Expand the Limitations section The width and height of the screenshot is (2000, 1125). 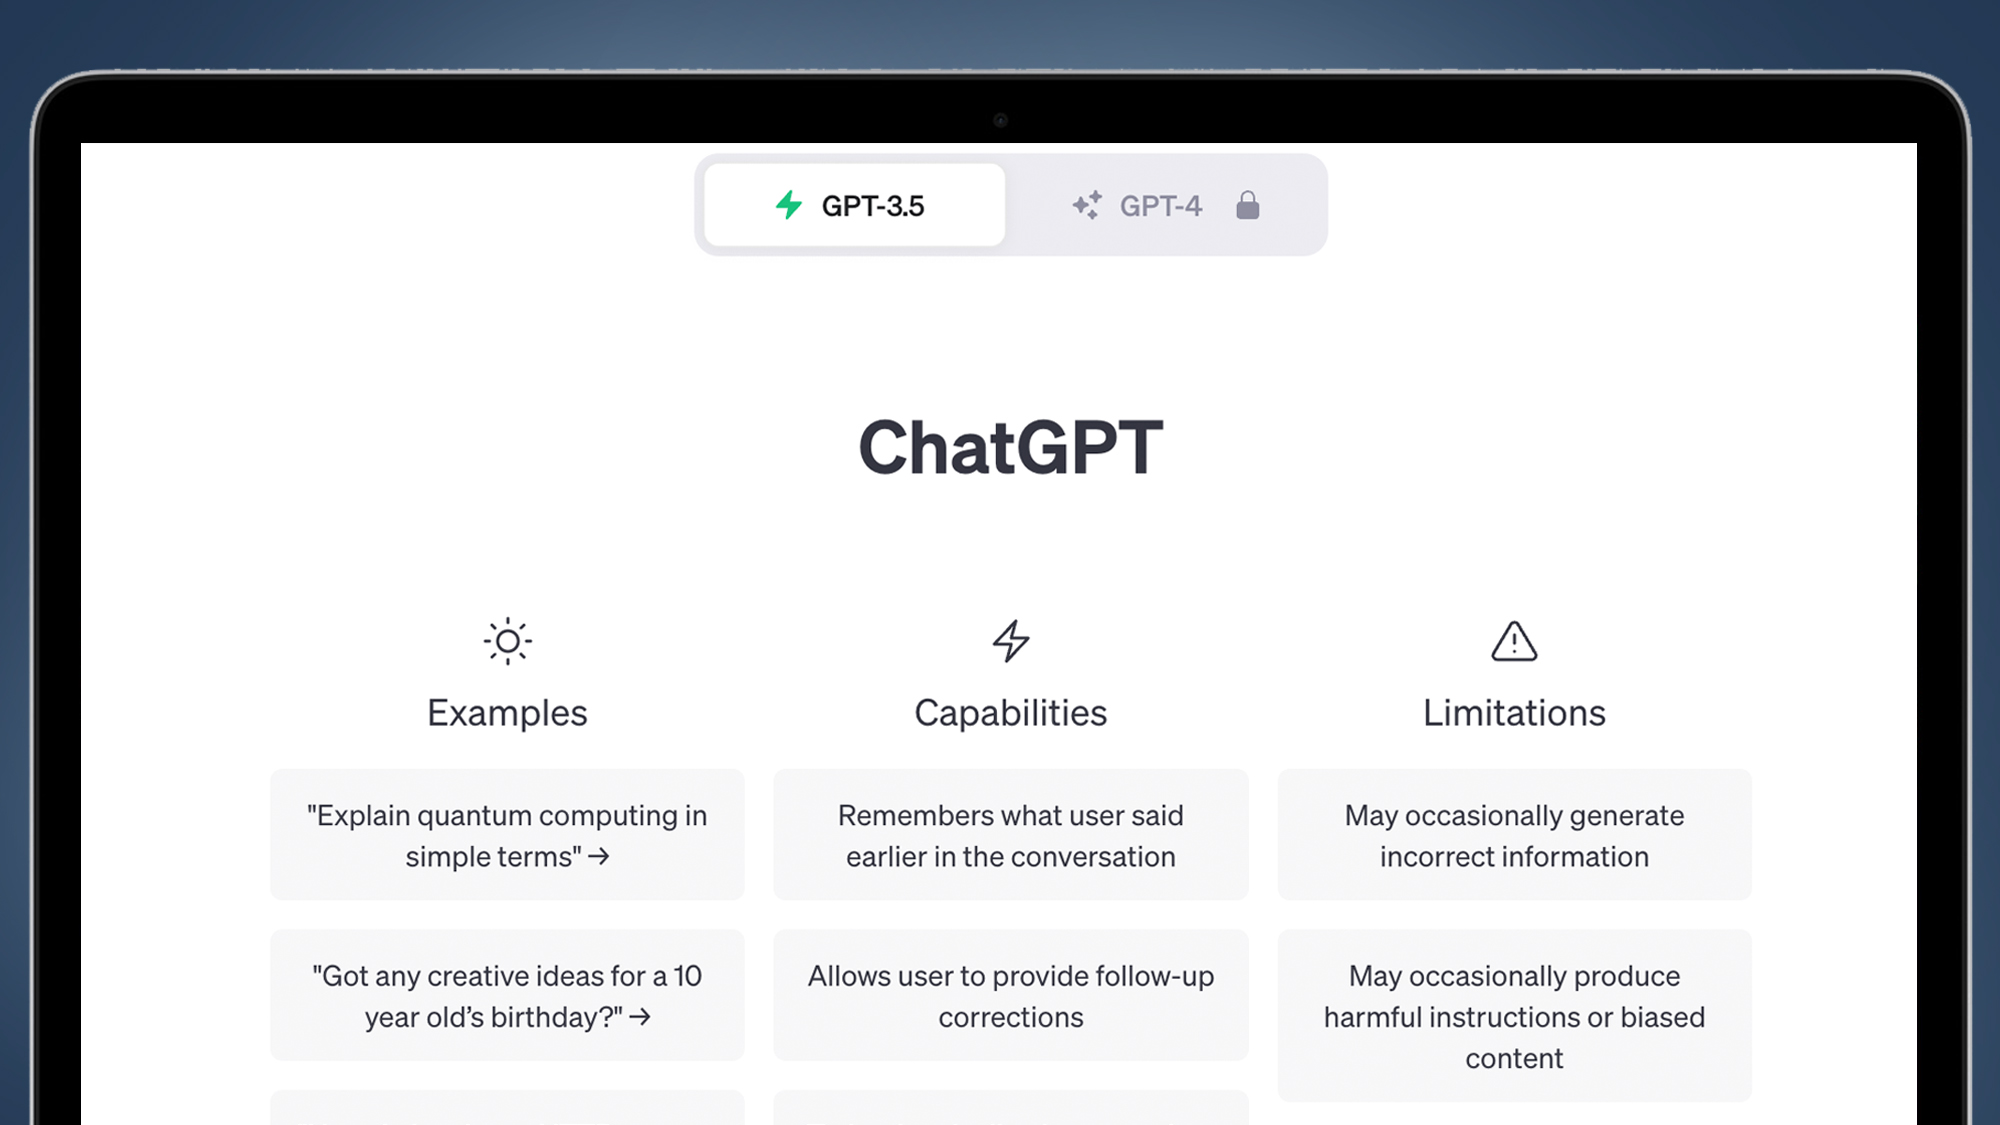[x=1514, y=712]
